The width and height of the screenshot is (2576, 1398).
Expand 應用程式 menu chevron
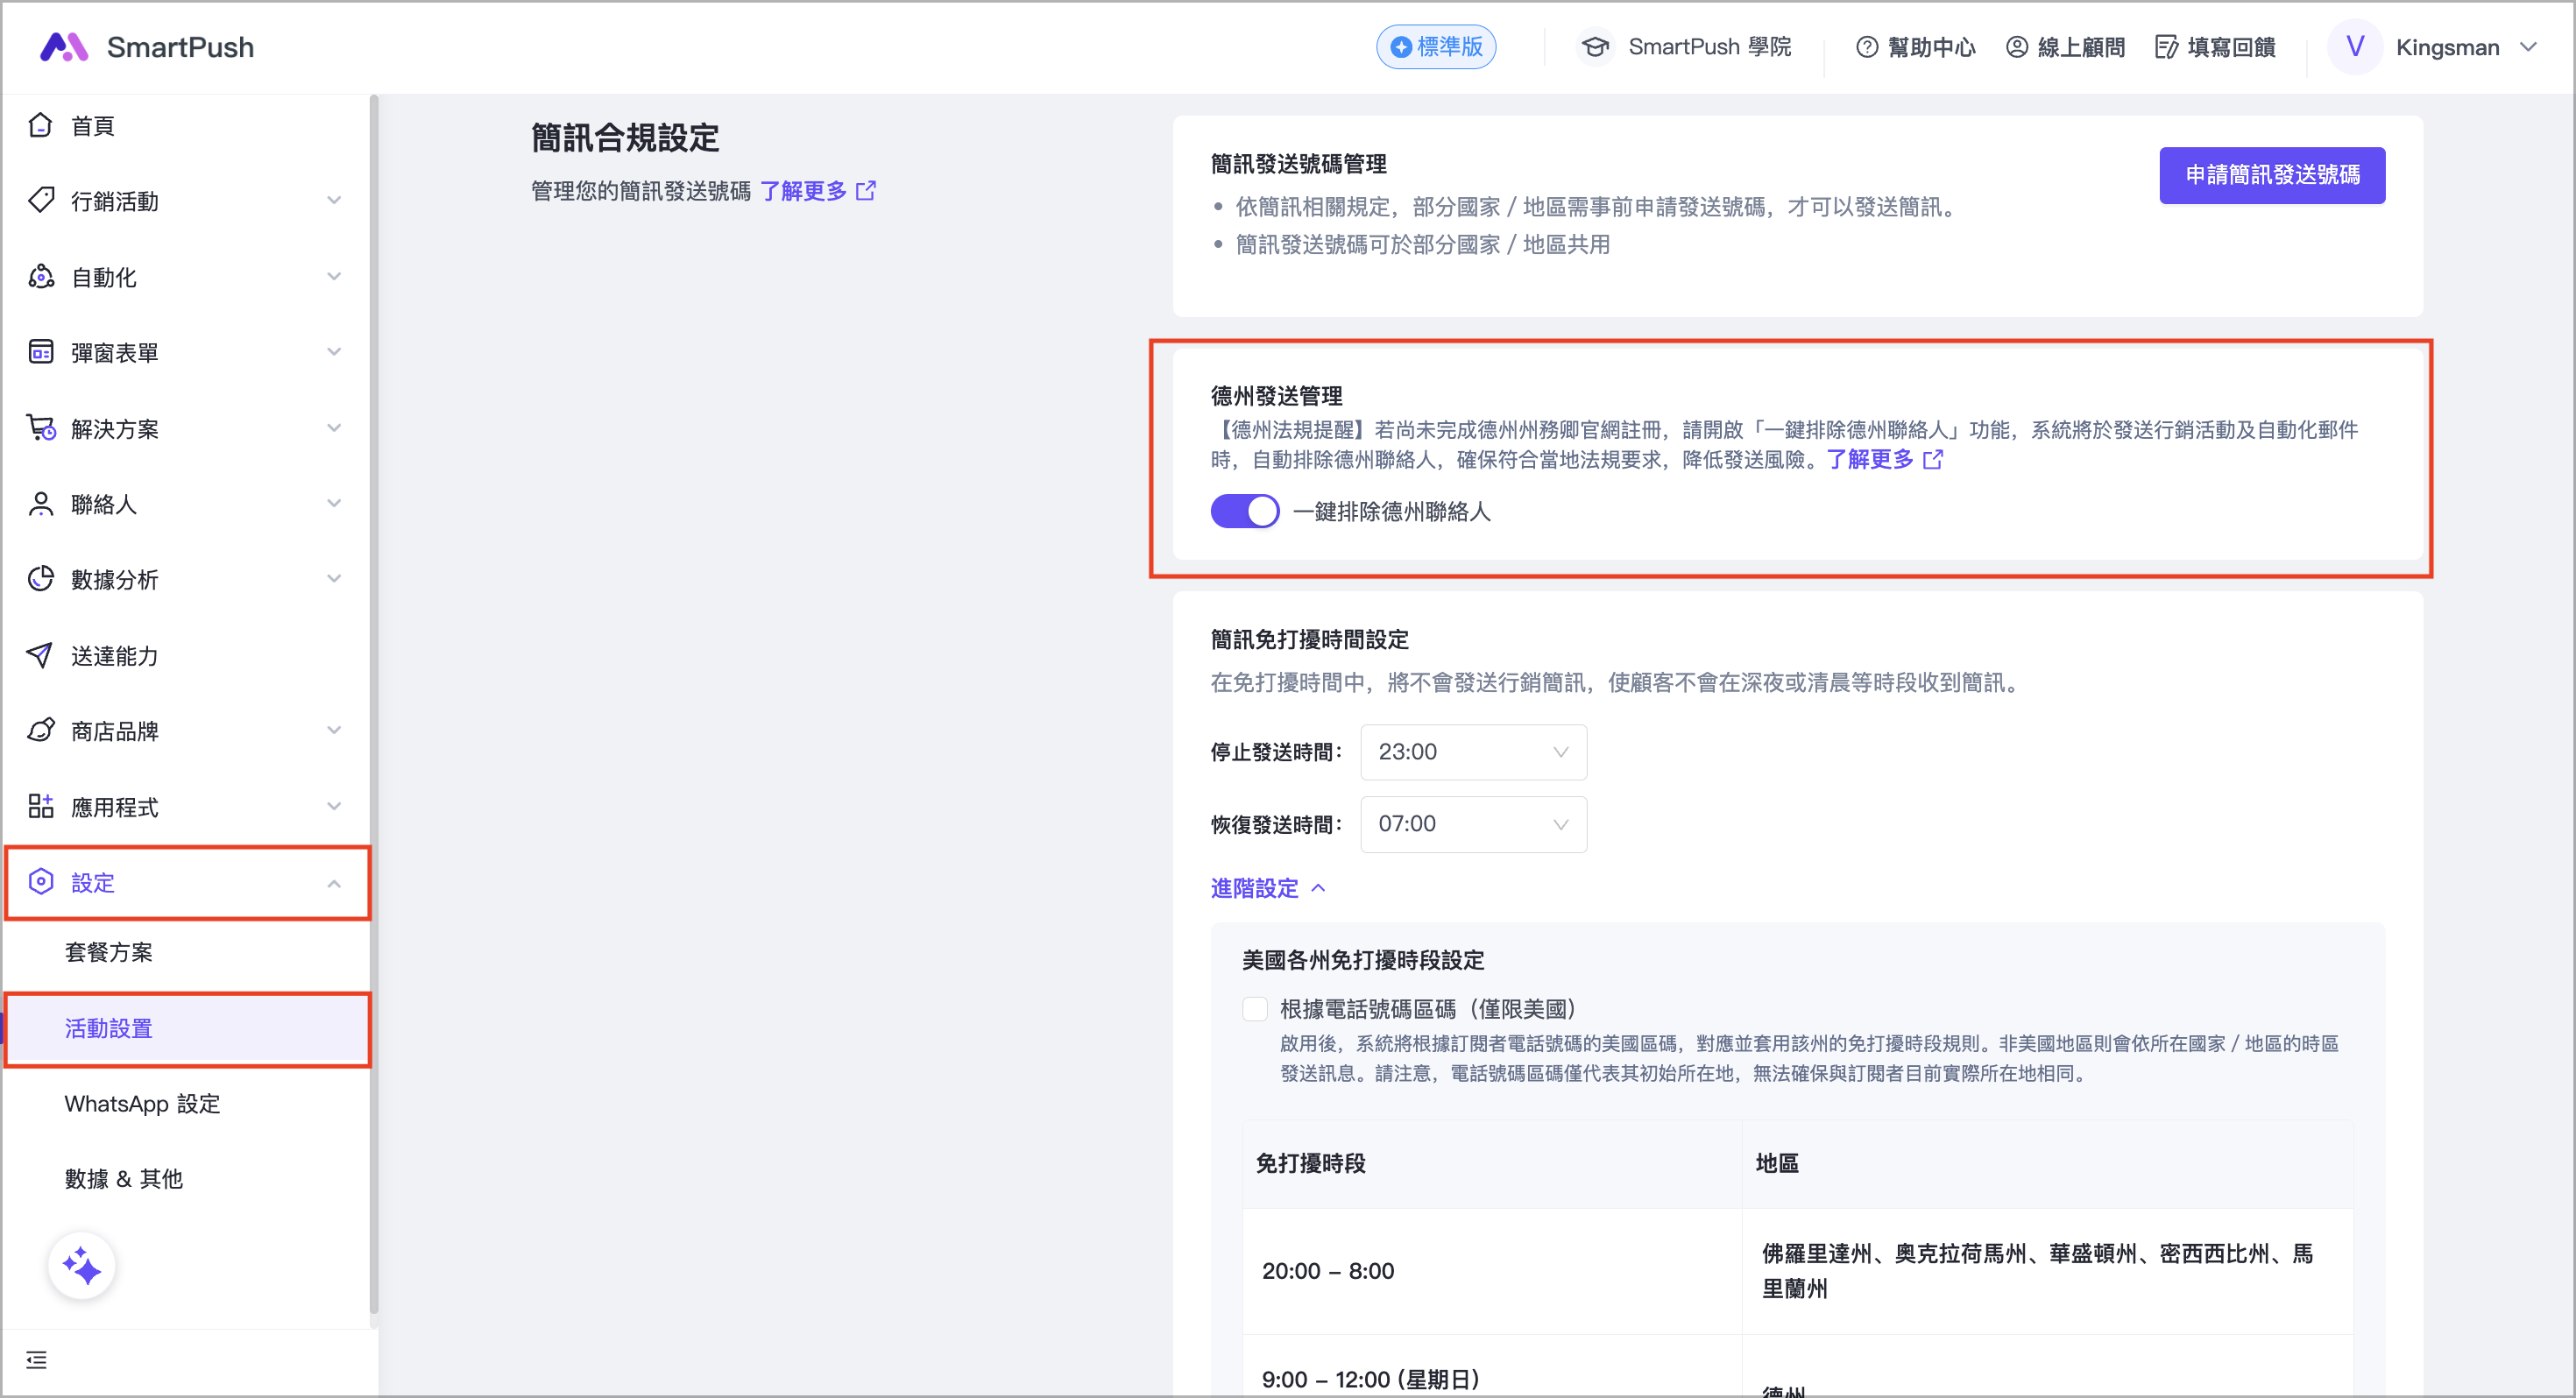[x=334, y=806]
